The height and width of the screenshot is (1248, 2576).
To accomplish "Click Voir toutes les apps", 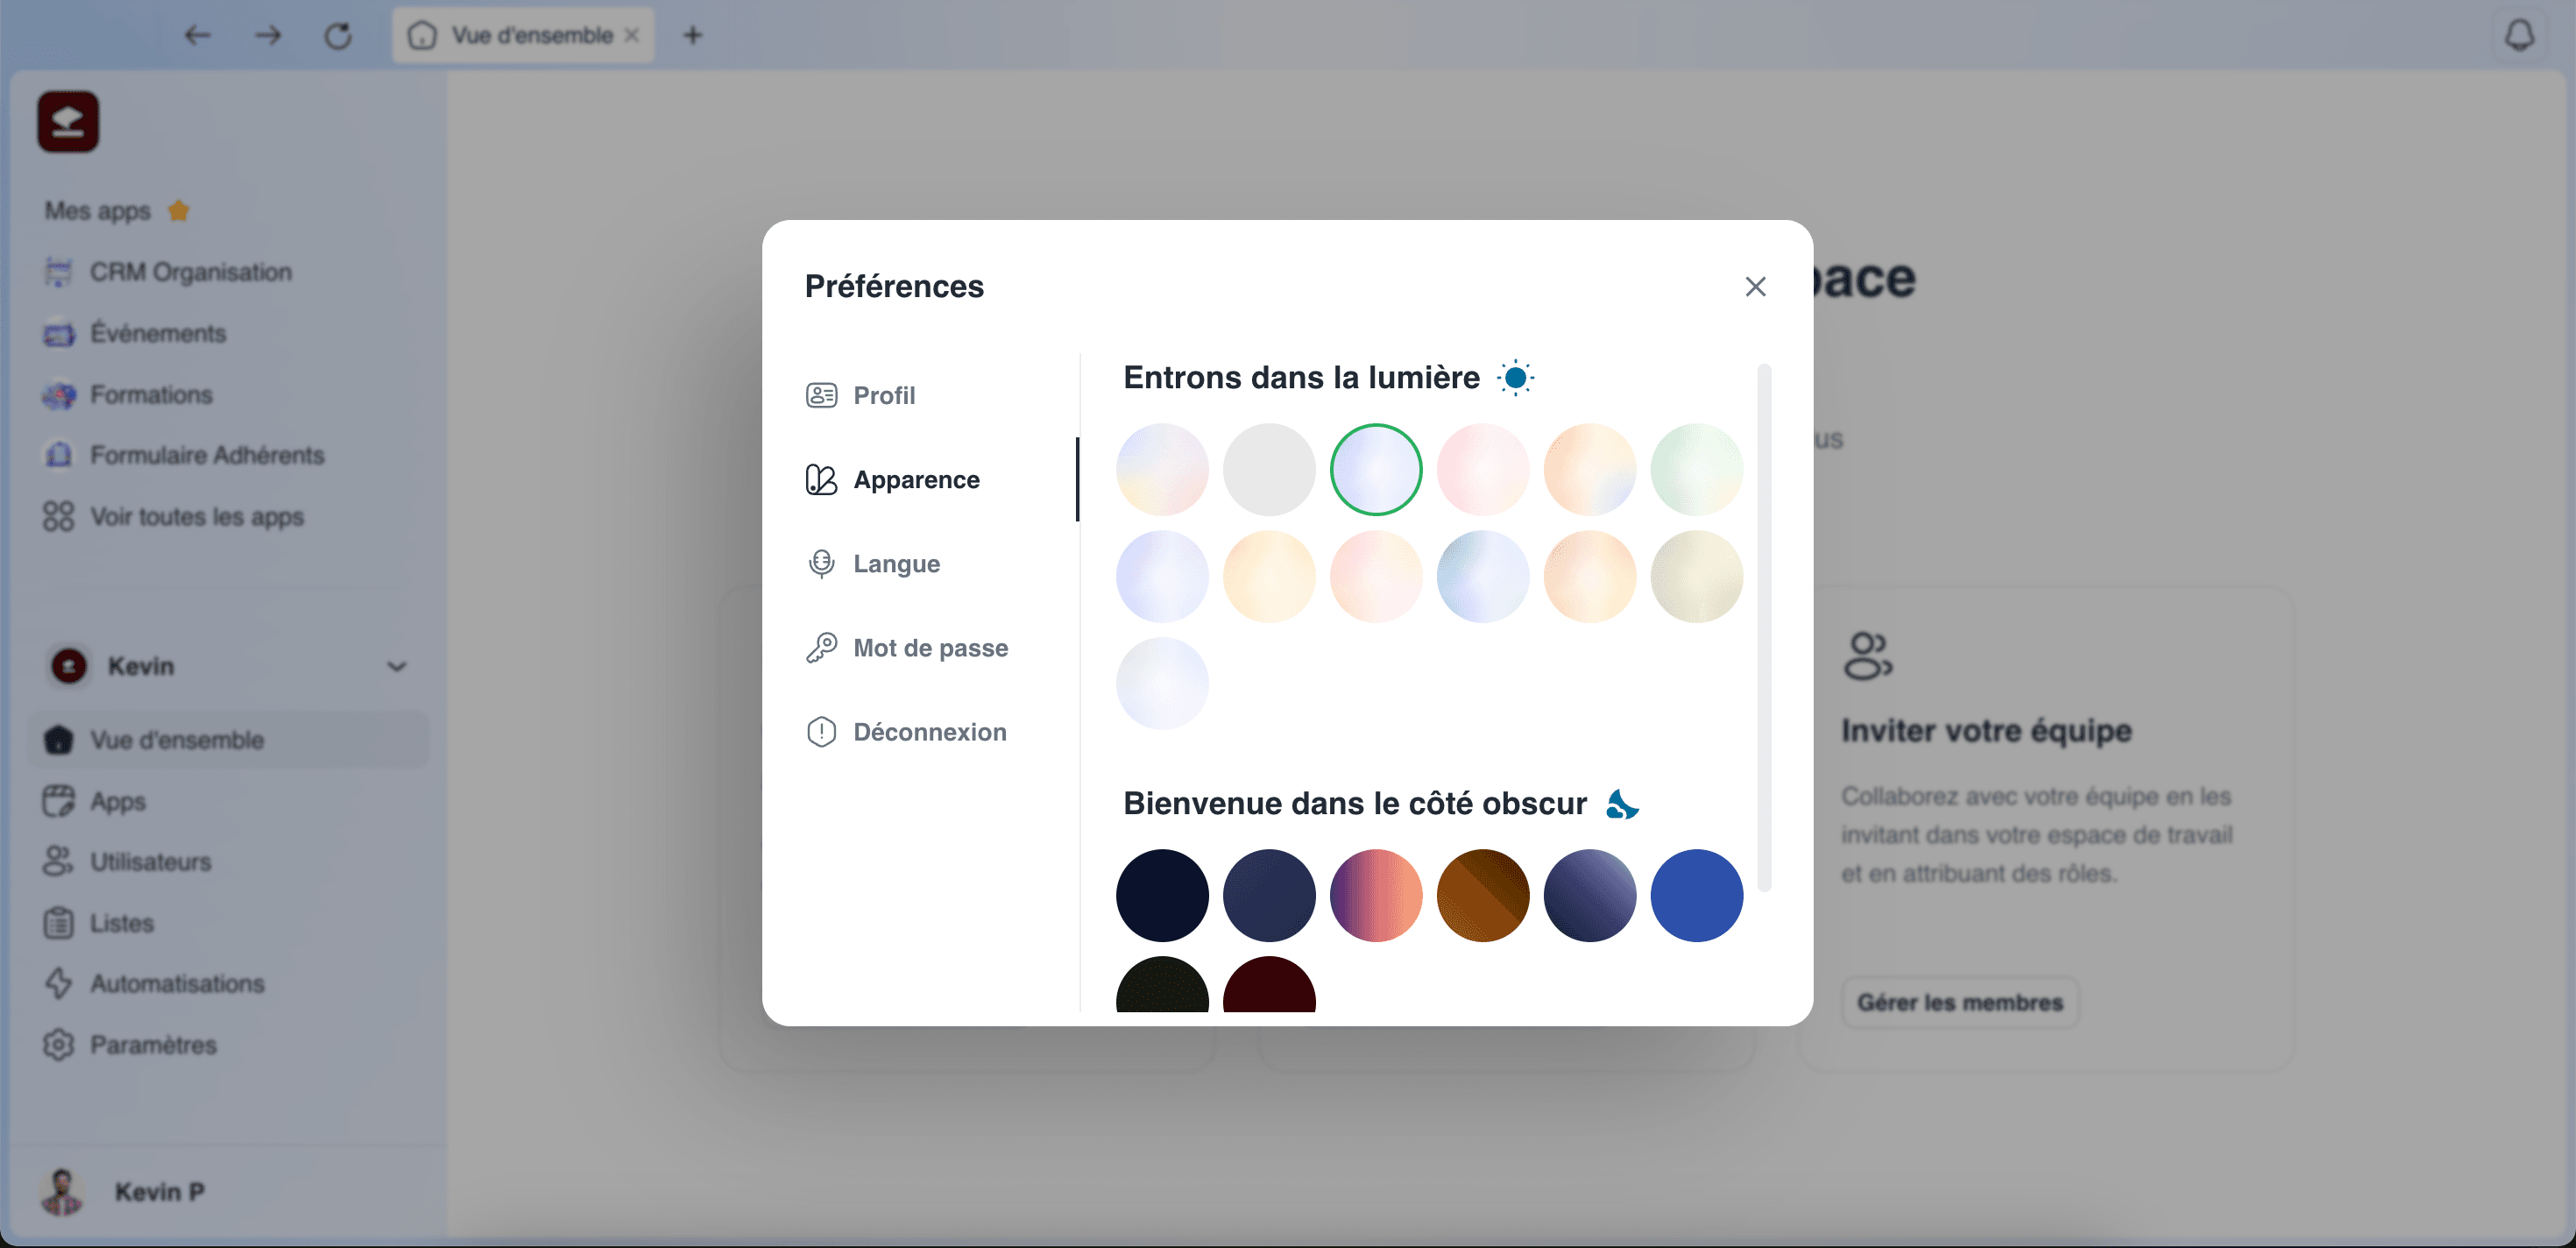I will click(174, 517).
